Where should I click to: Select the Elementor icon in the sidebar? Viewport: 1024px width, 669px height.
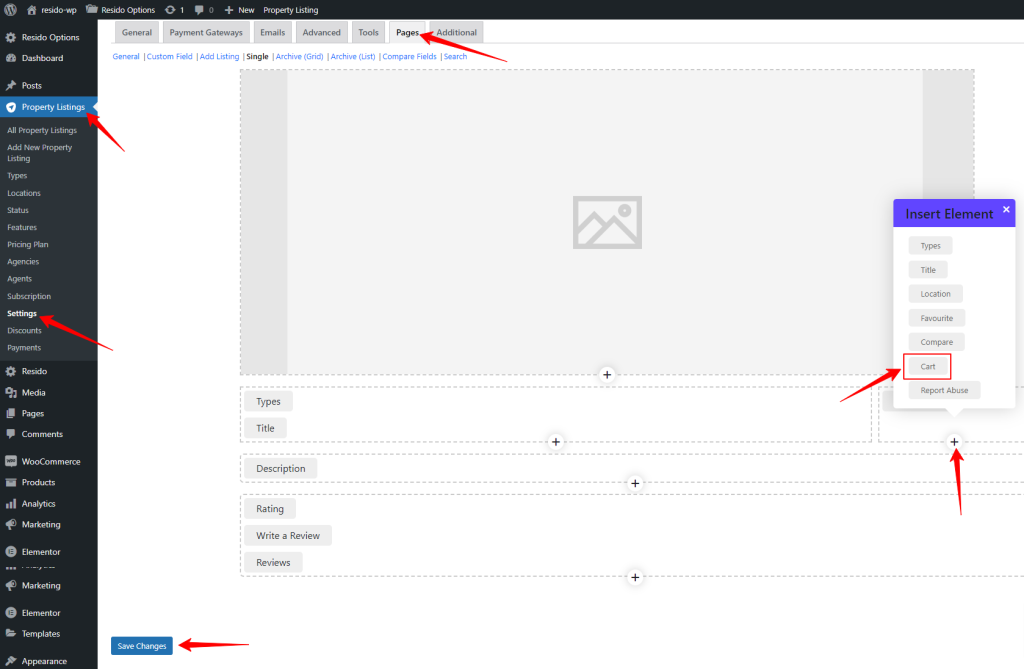(x=10, y=551)
